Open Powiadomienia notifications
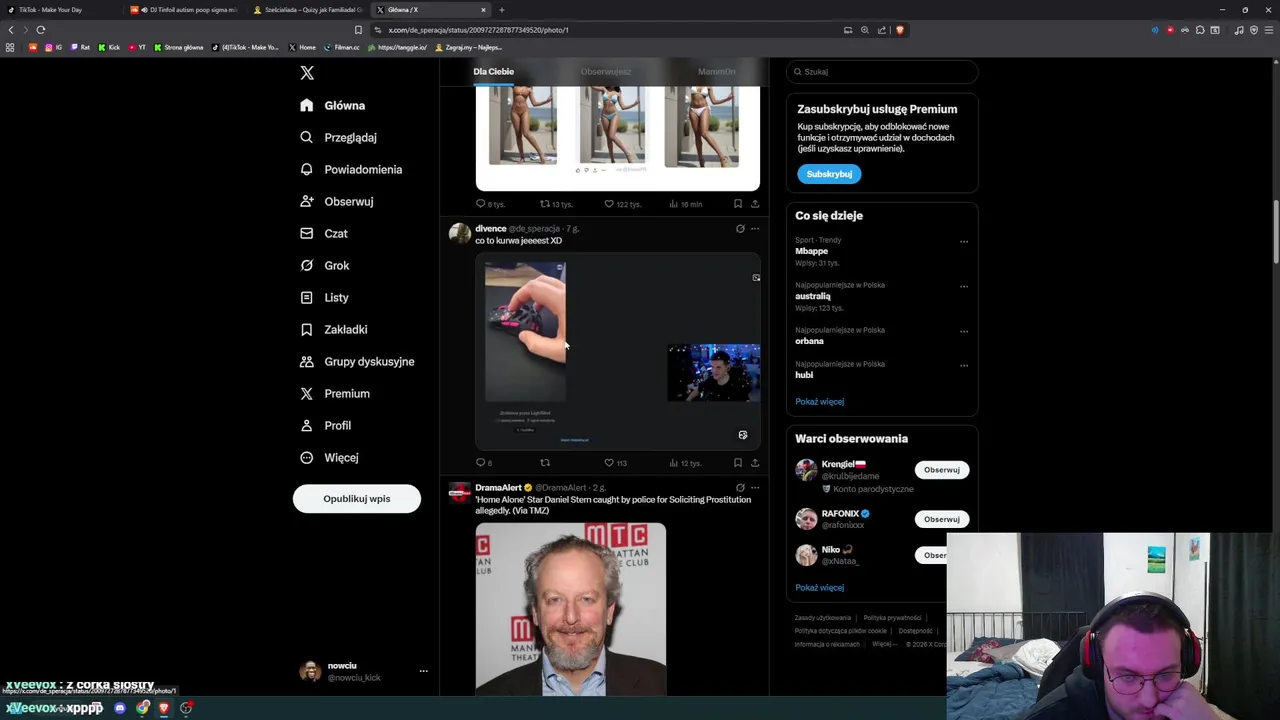This screenshot has width=1280, height=720. (x=351, y=169)
